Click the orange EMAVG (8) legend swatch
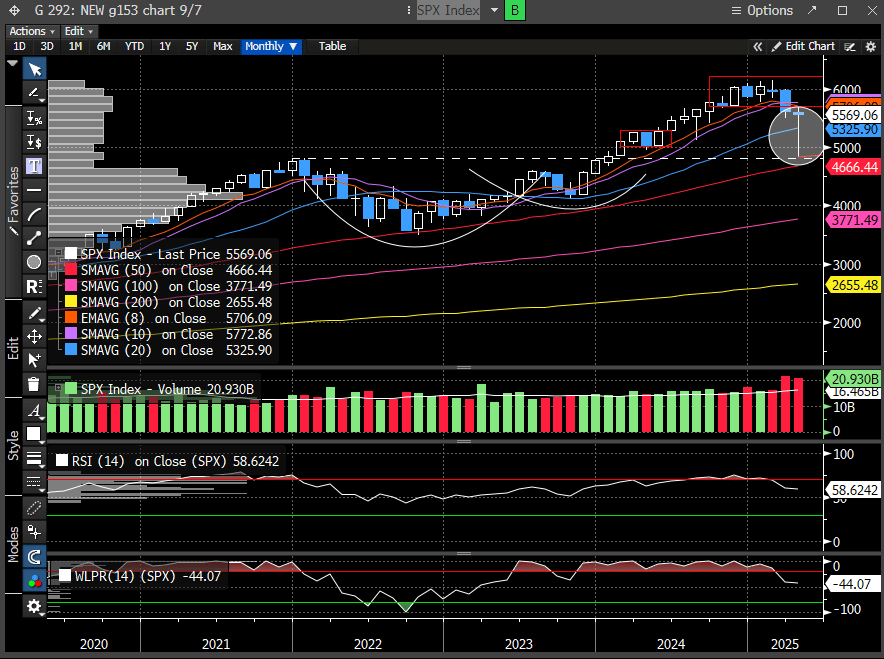884x659 pixels. click(71, 318)
